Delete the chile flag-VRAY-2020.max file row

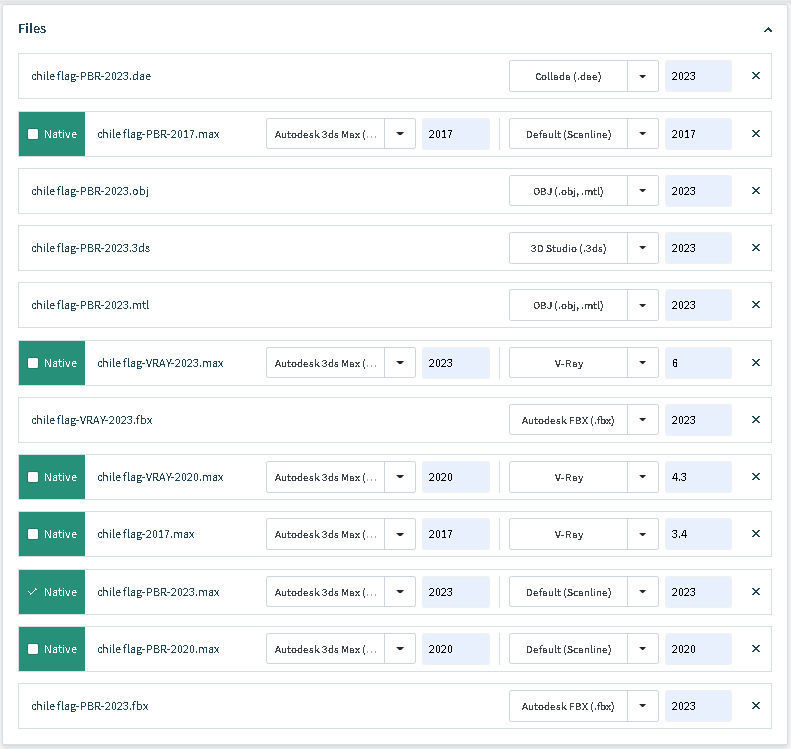(755, 477)
